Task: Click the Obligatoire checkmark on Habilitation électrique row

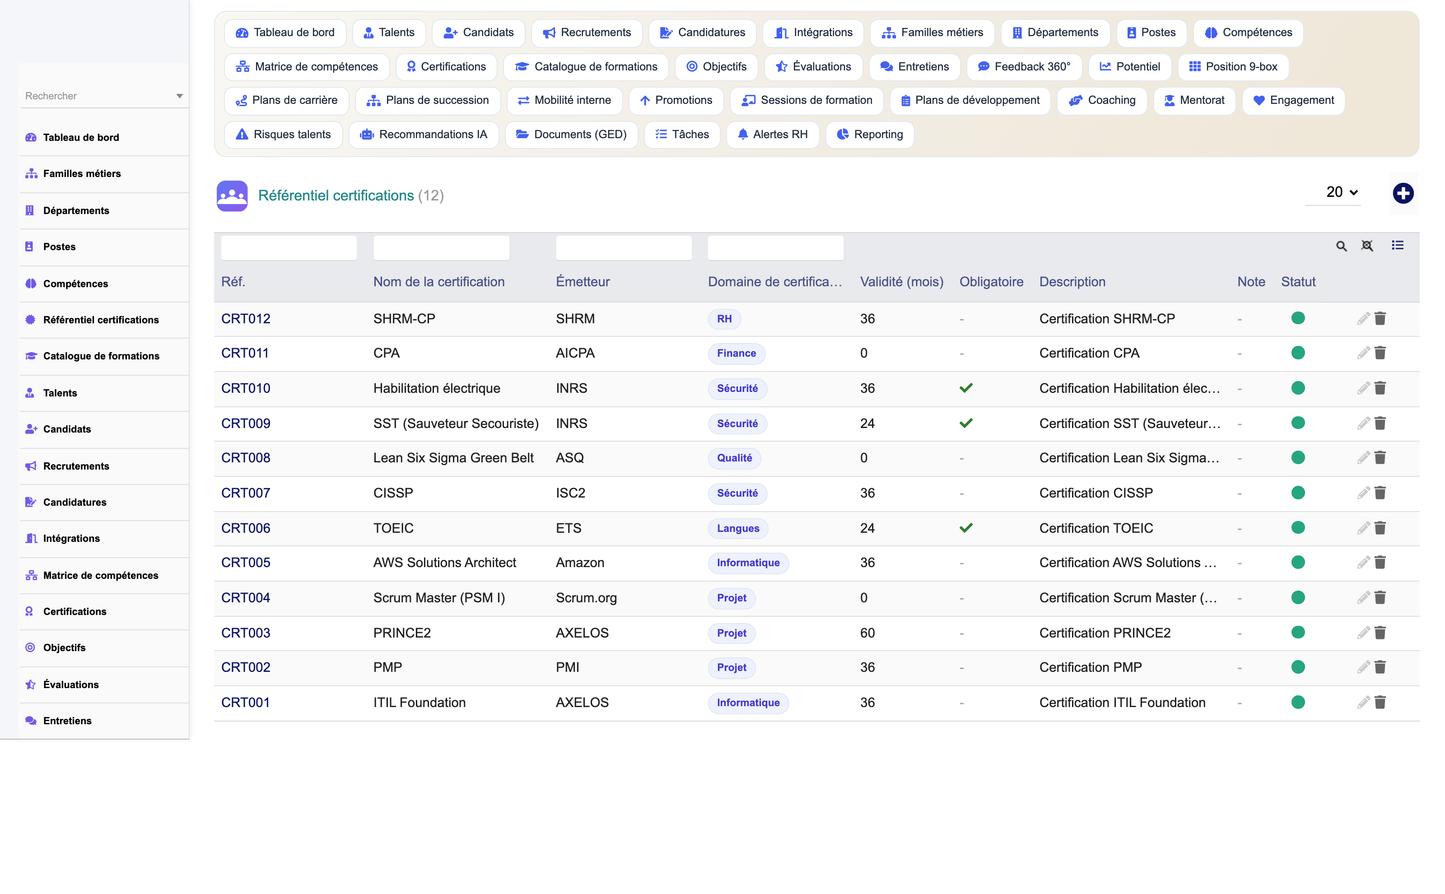Action: tap(966, 388)
